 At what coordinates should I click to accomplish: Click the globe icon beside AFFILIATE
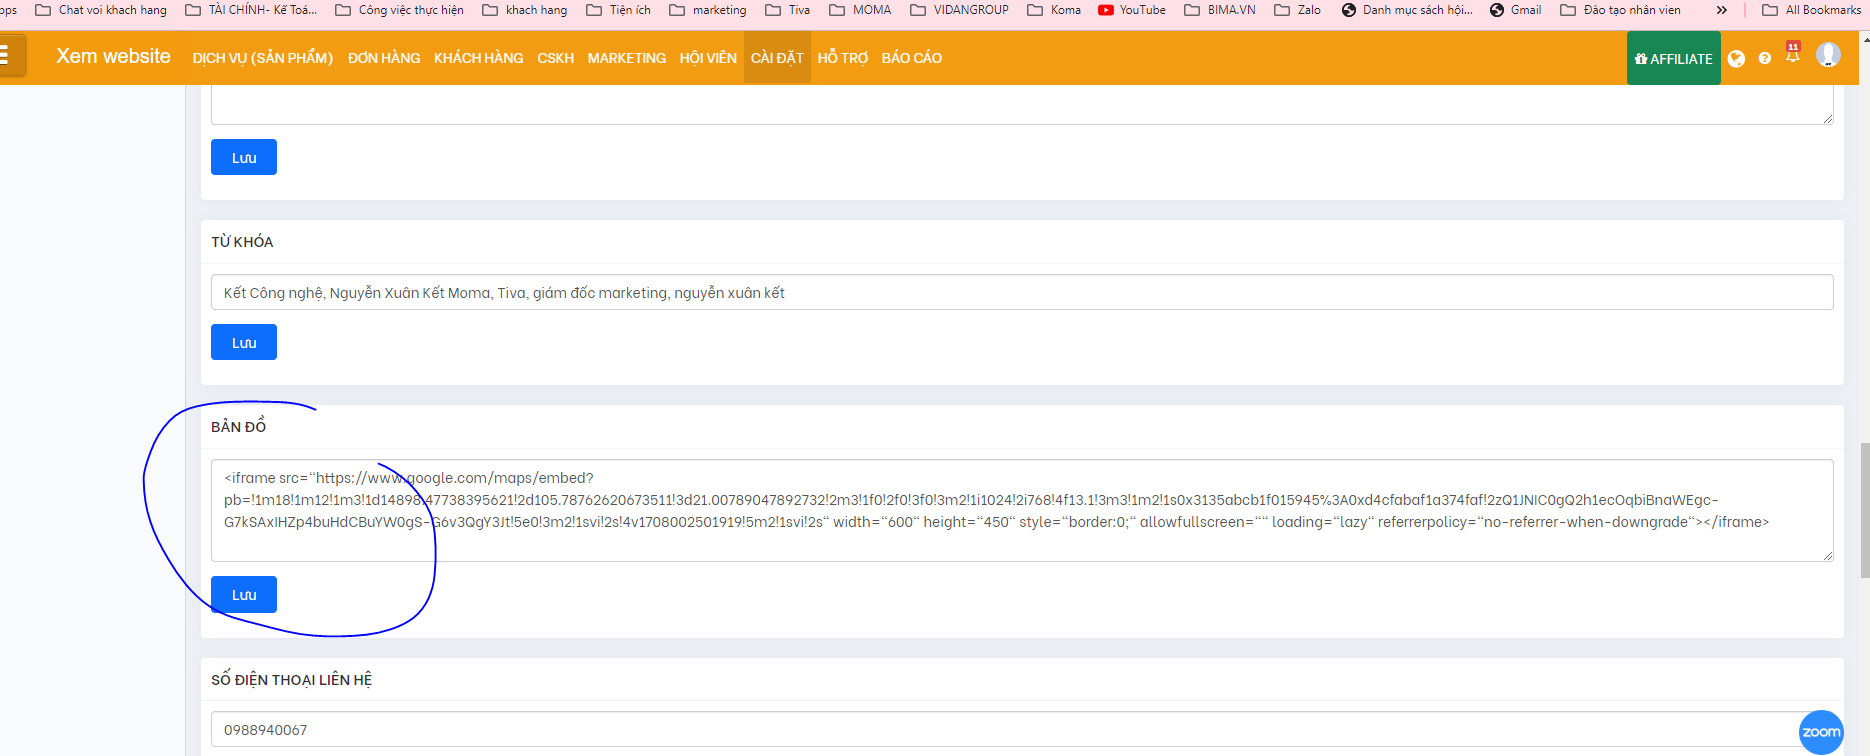pos(1736,59)
